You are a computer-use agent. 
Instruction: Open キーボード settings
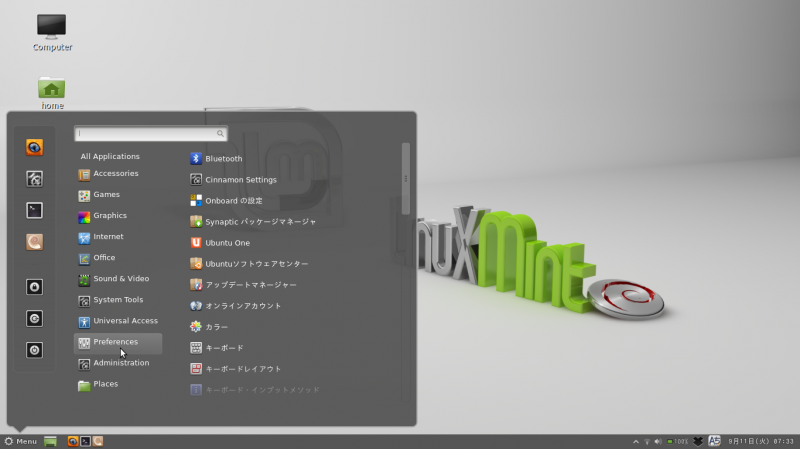tap(217, 348)
